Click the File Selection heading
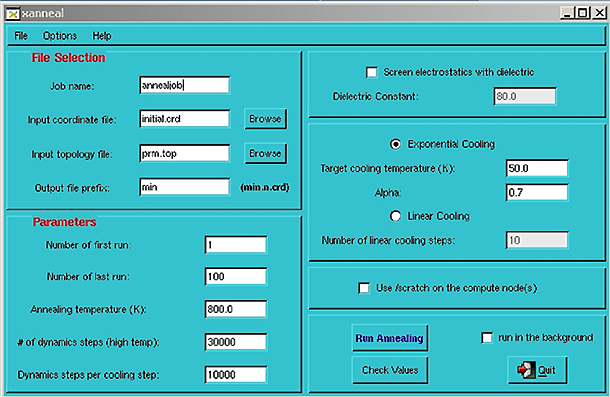The height and width of the screenshot is (397, 610). 68,58
